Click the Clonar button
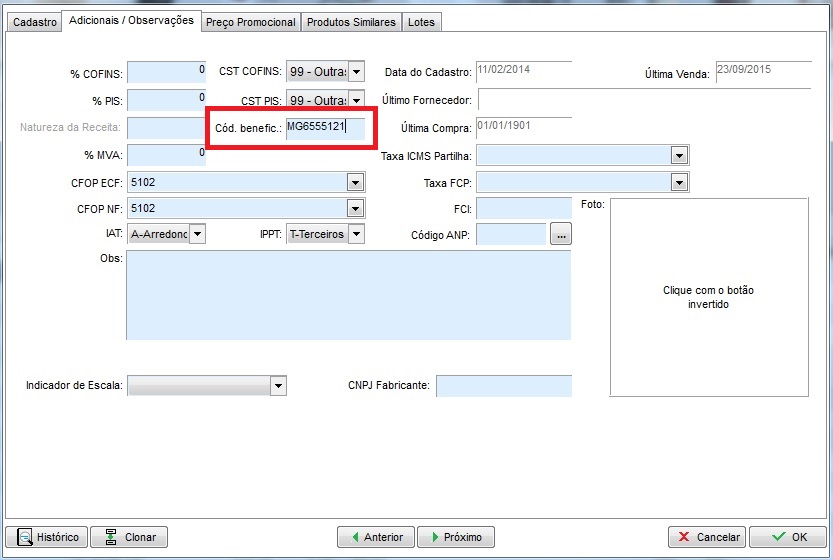Viewport: 833px width, 560px height. coord(129,537)
